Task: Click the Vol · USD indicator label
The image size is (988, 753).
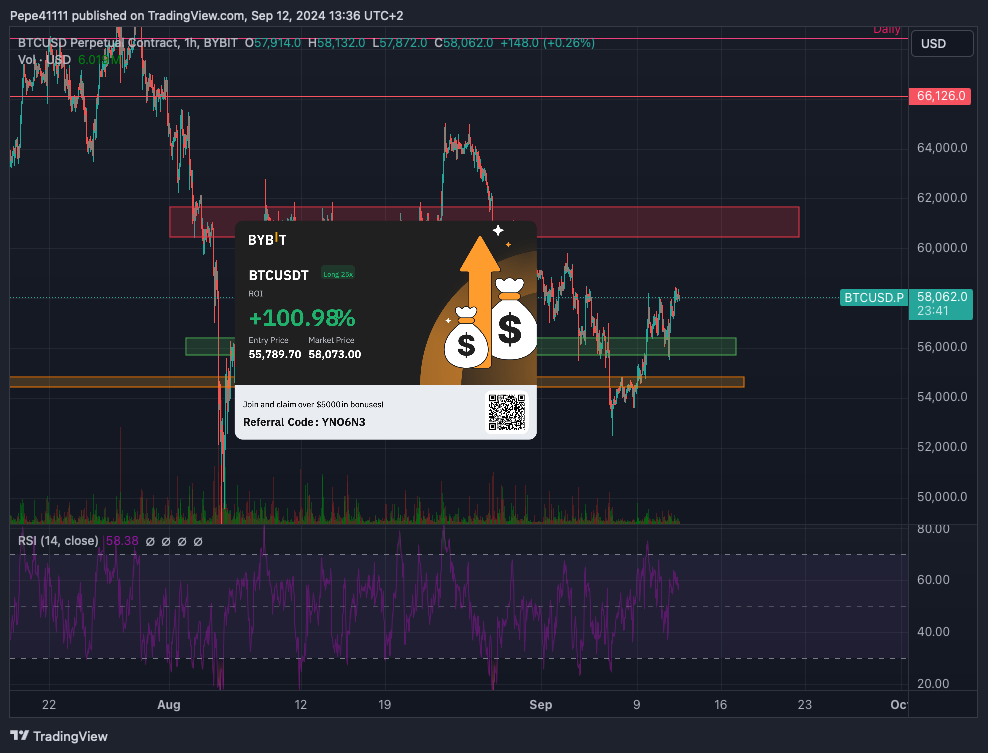Action: (44, 60)
